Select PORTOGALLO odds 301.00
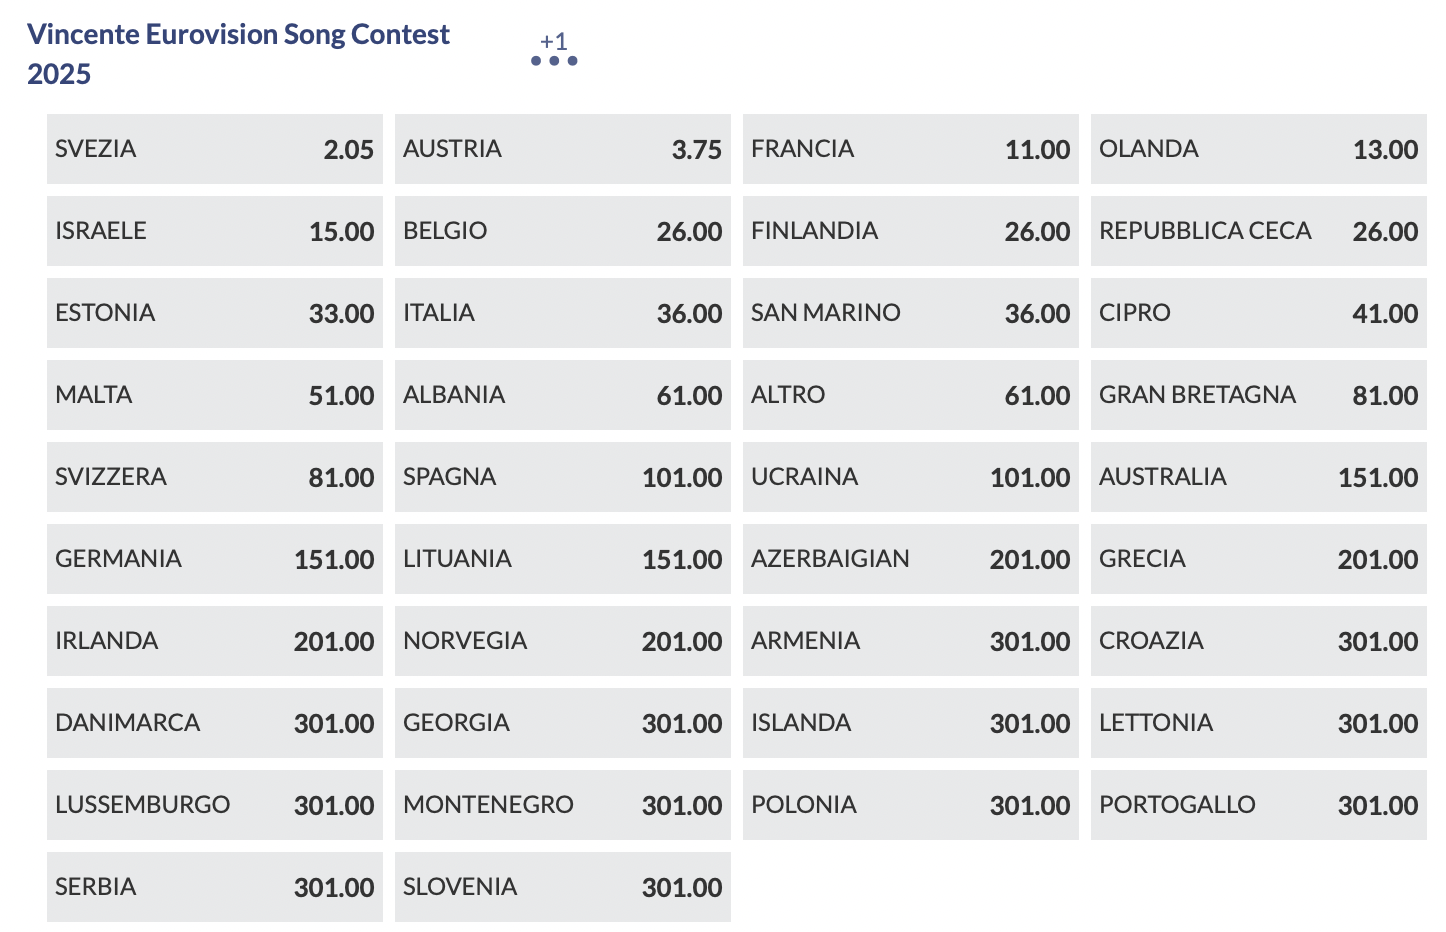Viewport: 1446px width, 932px height. pyautogui.click(x=1258, y=805)
